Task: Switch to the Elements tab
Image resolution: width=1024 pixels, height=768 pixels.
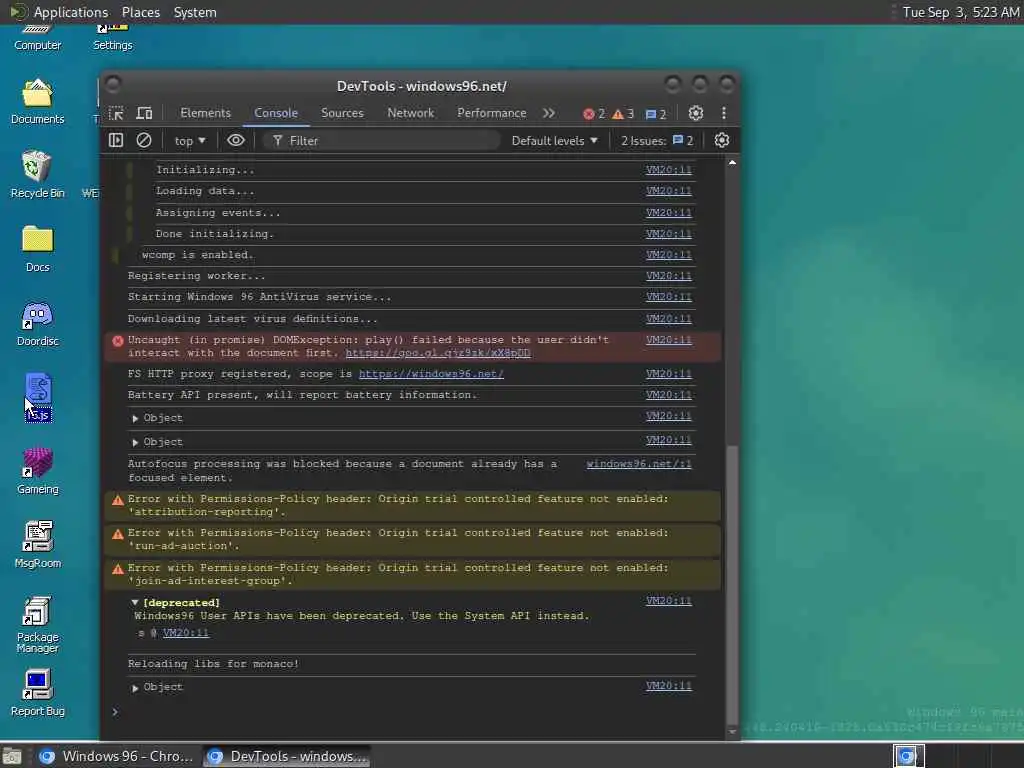Action: (x=206, y=113)
